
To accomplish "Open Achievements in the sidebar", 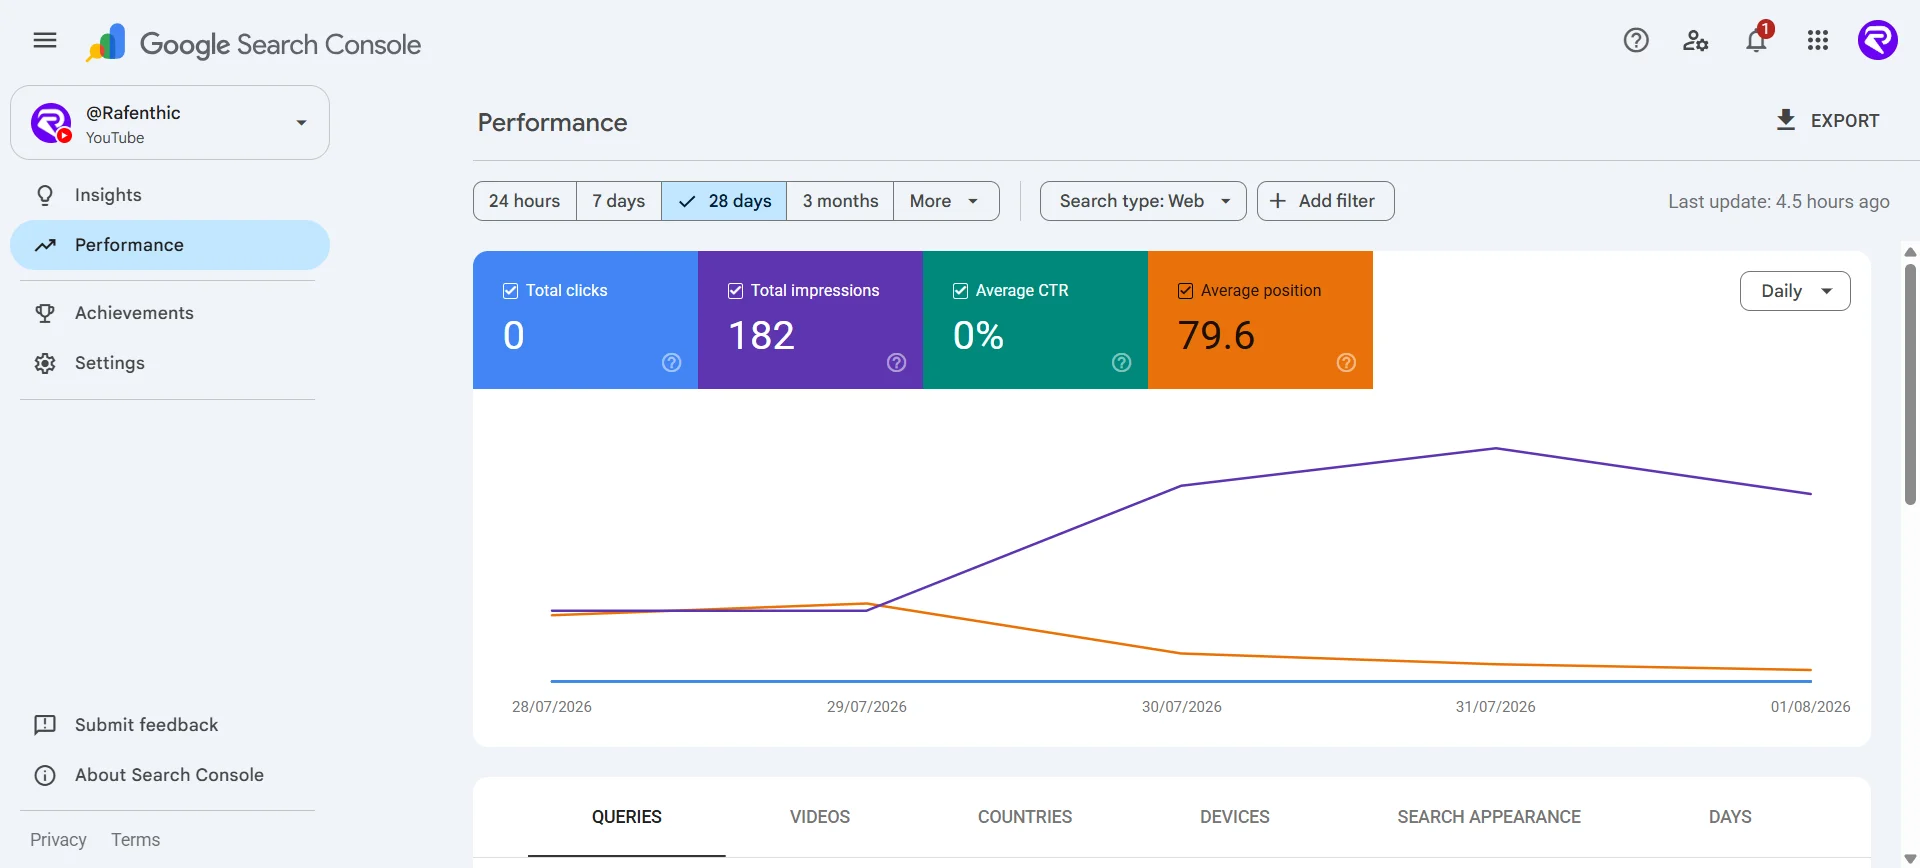I will tap(170, 313).
